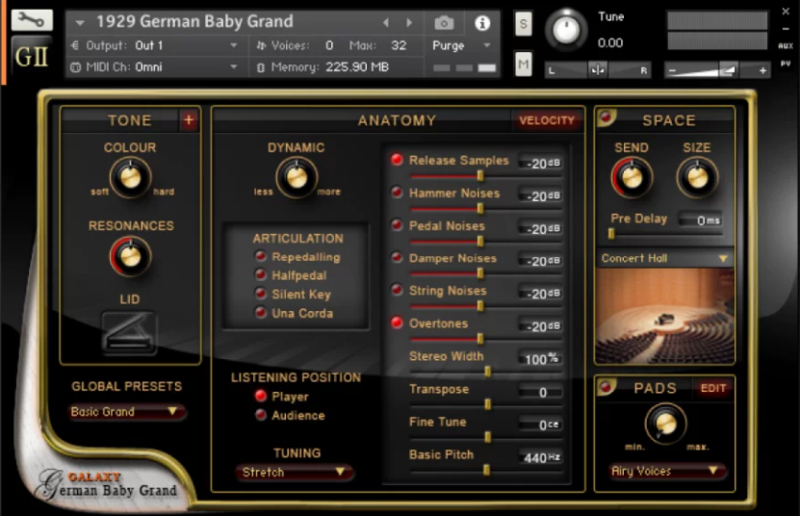Click the volume plus icon
The width and height of the screenshot is (800, 516).
pyautogui.click(x=762, y=70)
